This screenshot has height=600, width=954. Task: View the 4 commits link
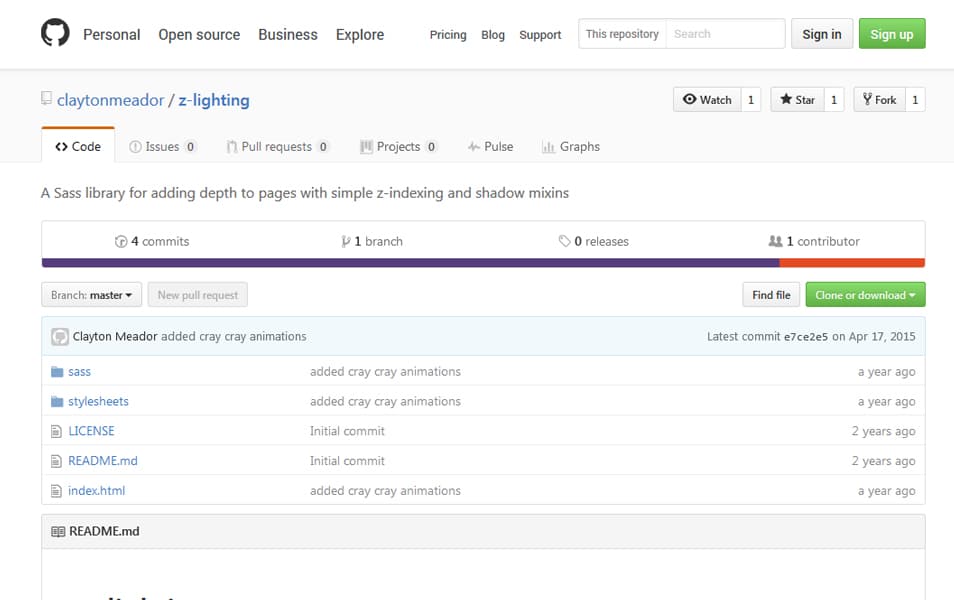pos(152,242)
